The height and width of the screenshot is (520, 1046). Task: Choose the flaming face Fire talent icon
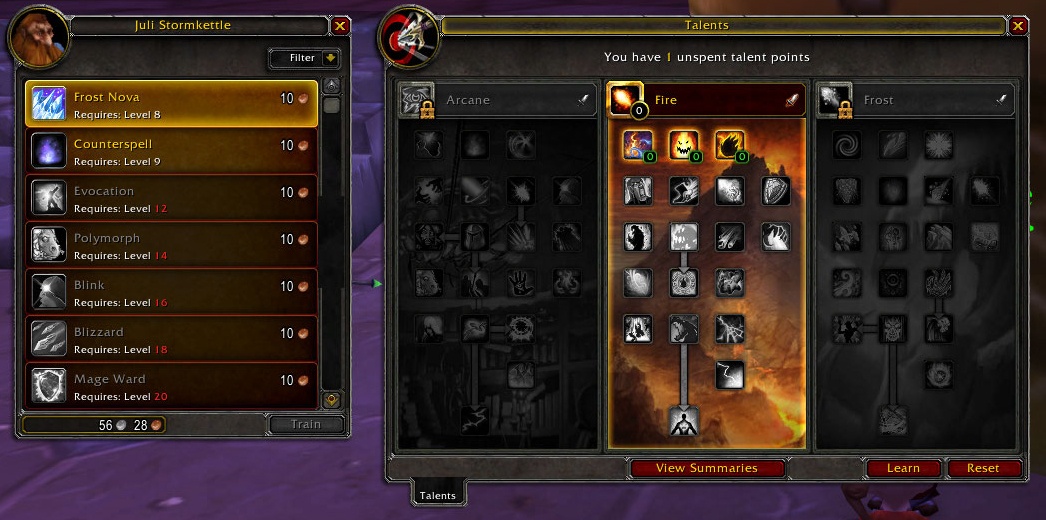tap(684, 145)
